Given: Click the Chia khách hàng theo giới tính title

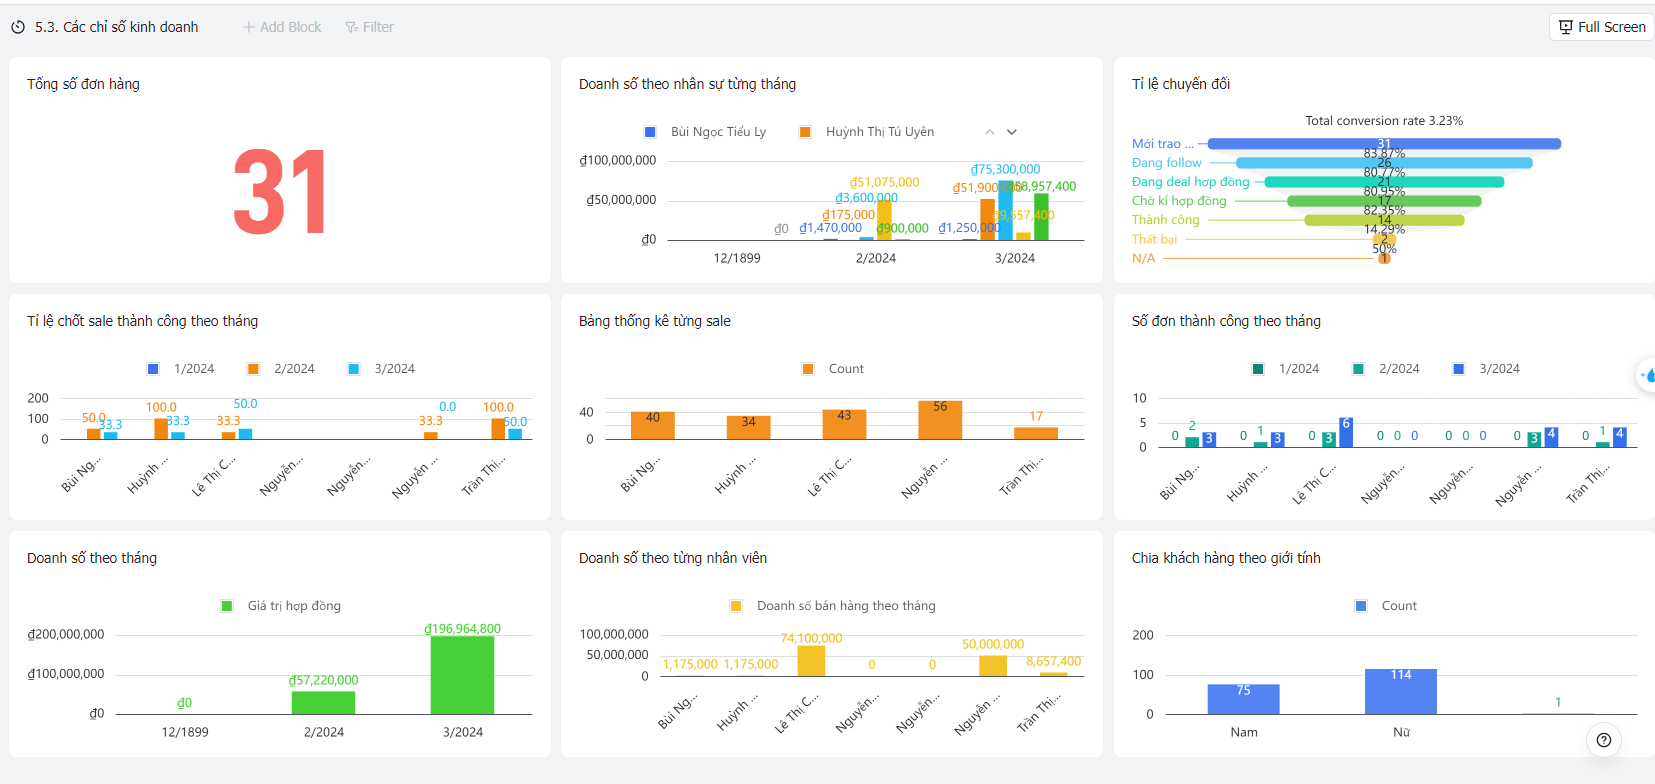Looking at the screenshot, I should click(x=1226, y=558).
